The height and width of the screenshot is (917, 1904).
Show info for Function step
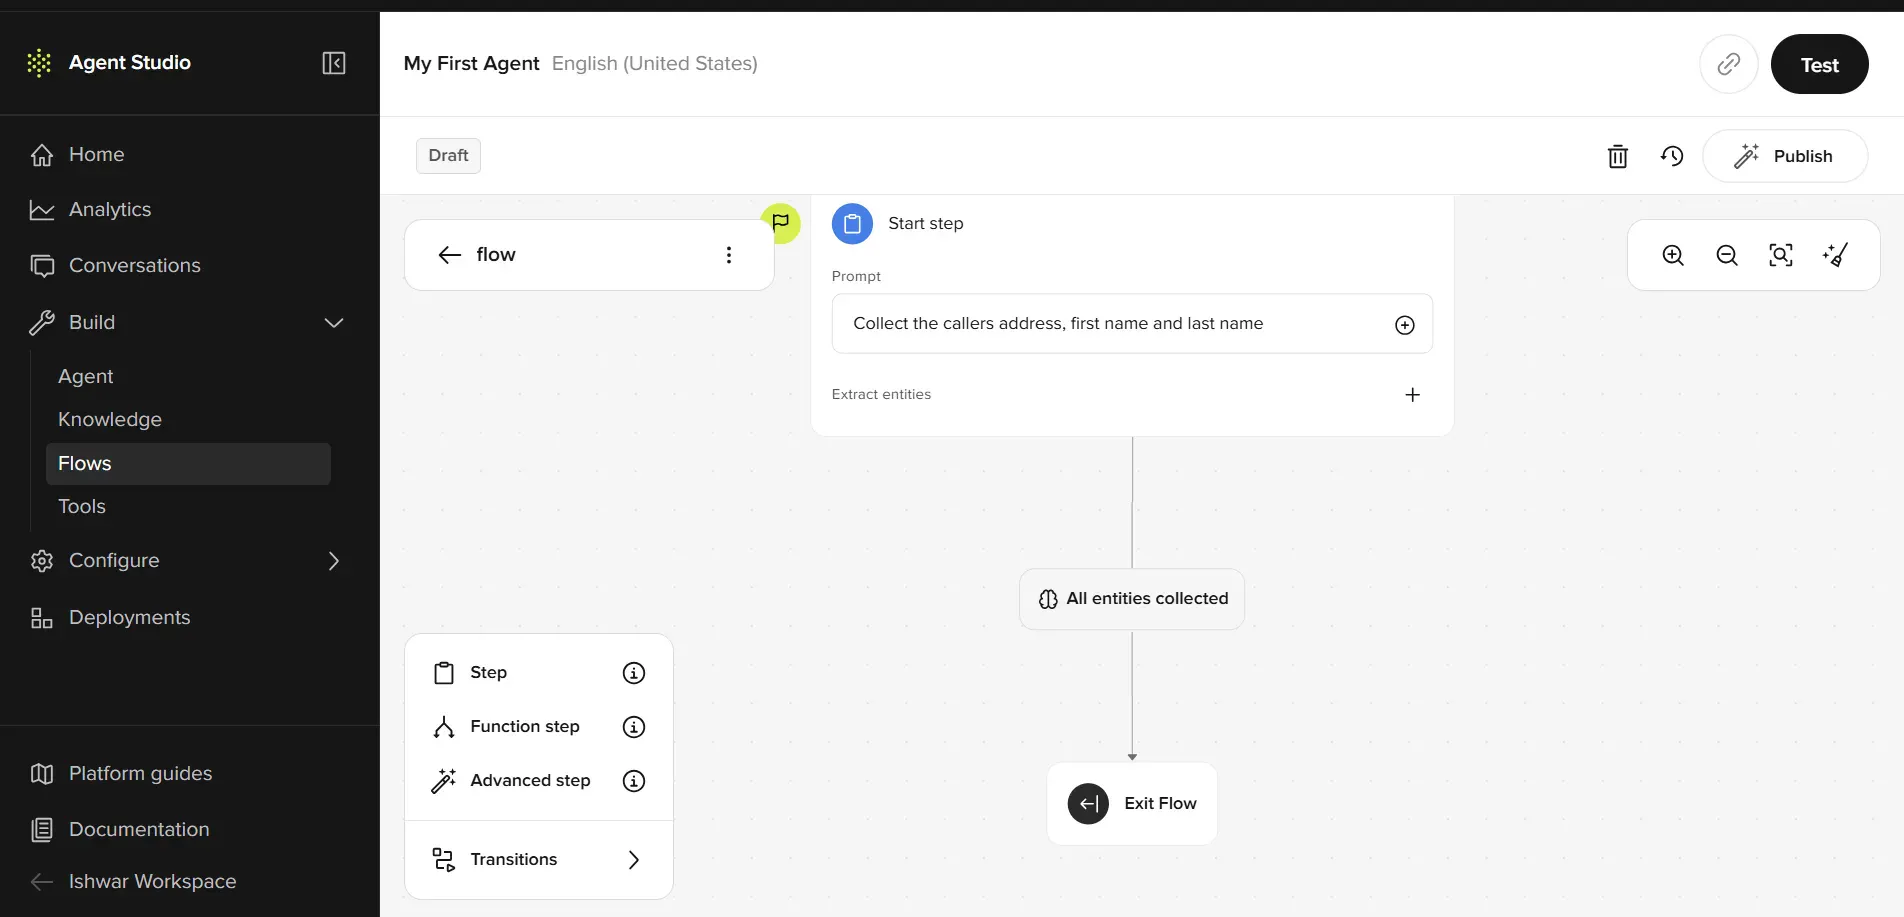[634, 727]
